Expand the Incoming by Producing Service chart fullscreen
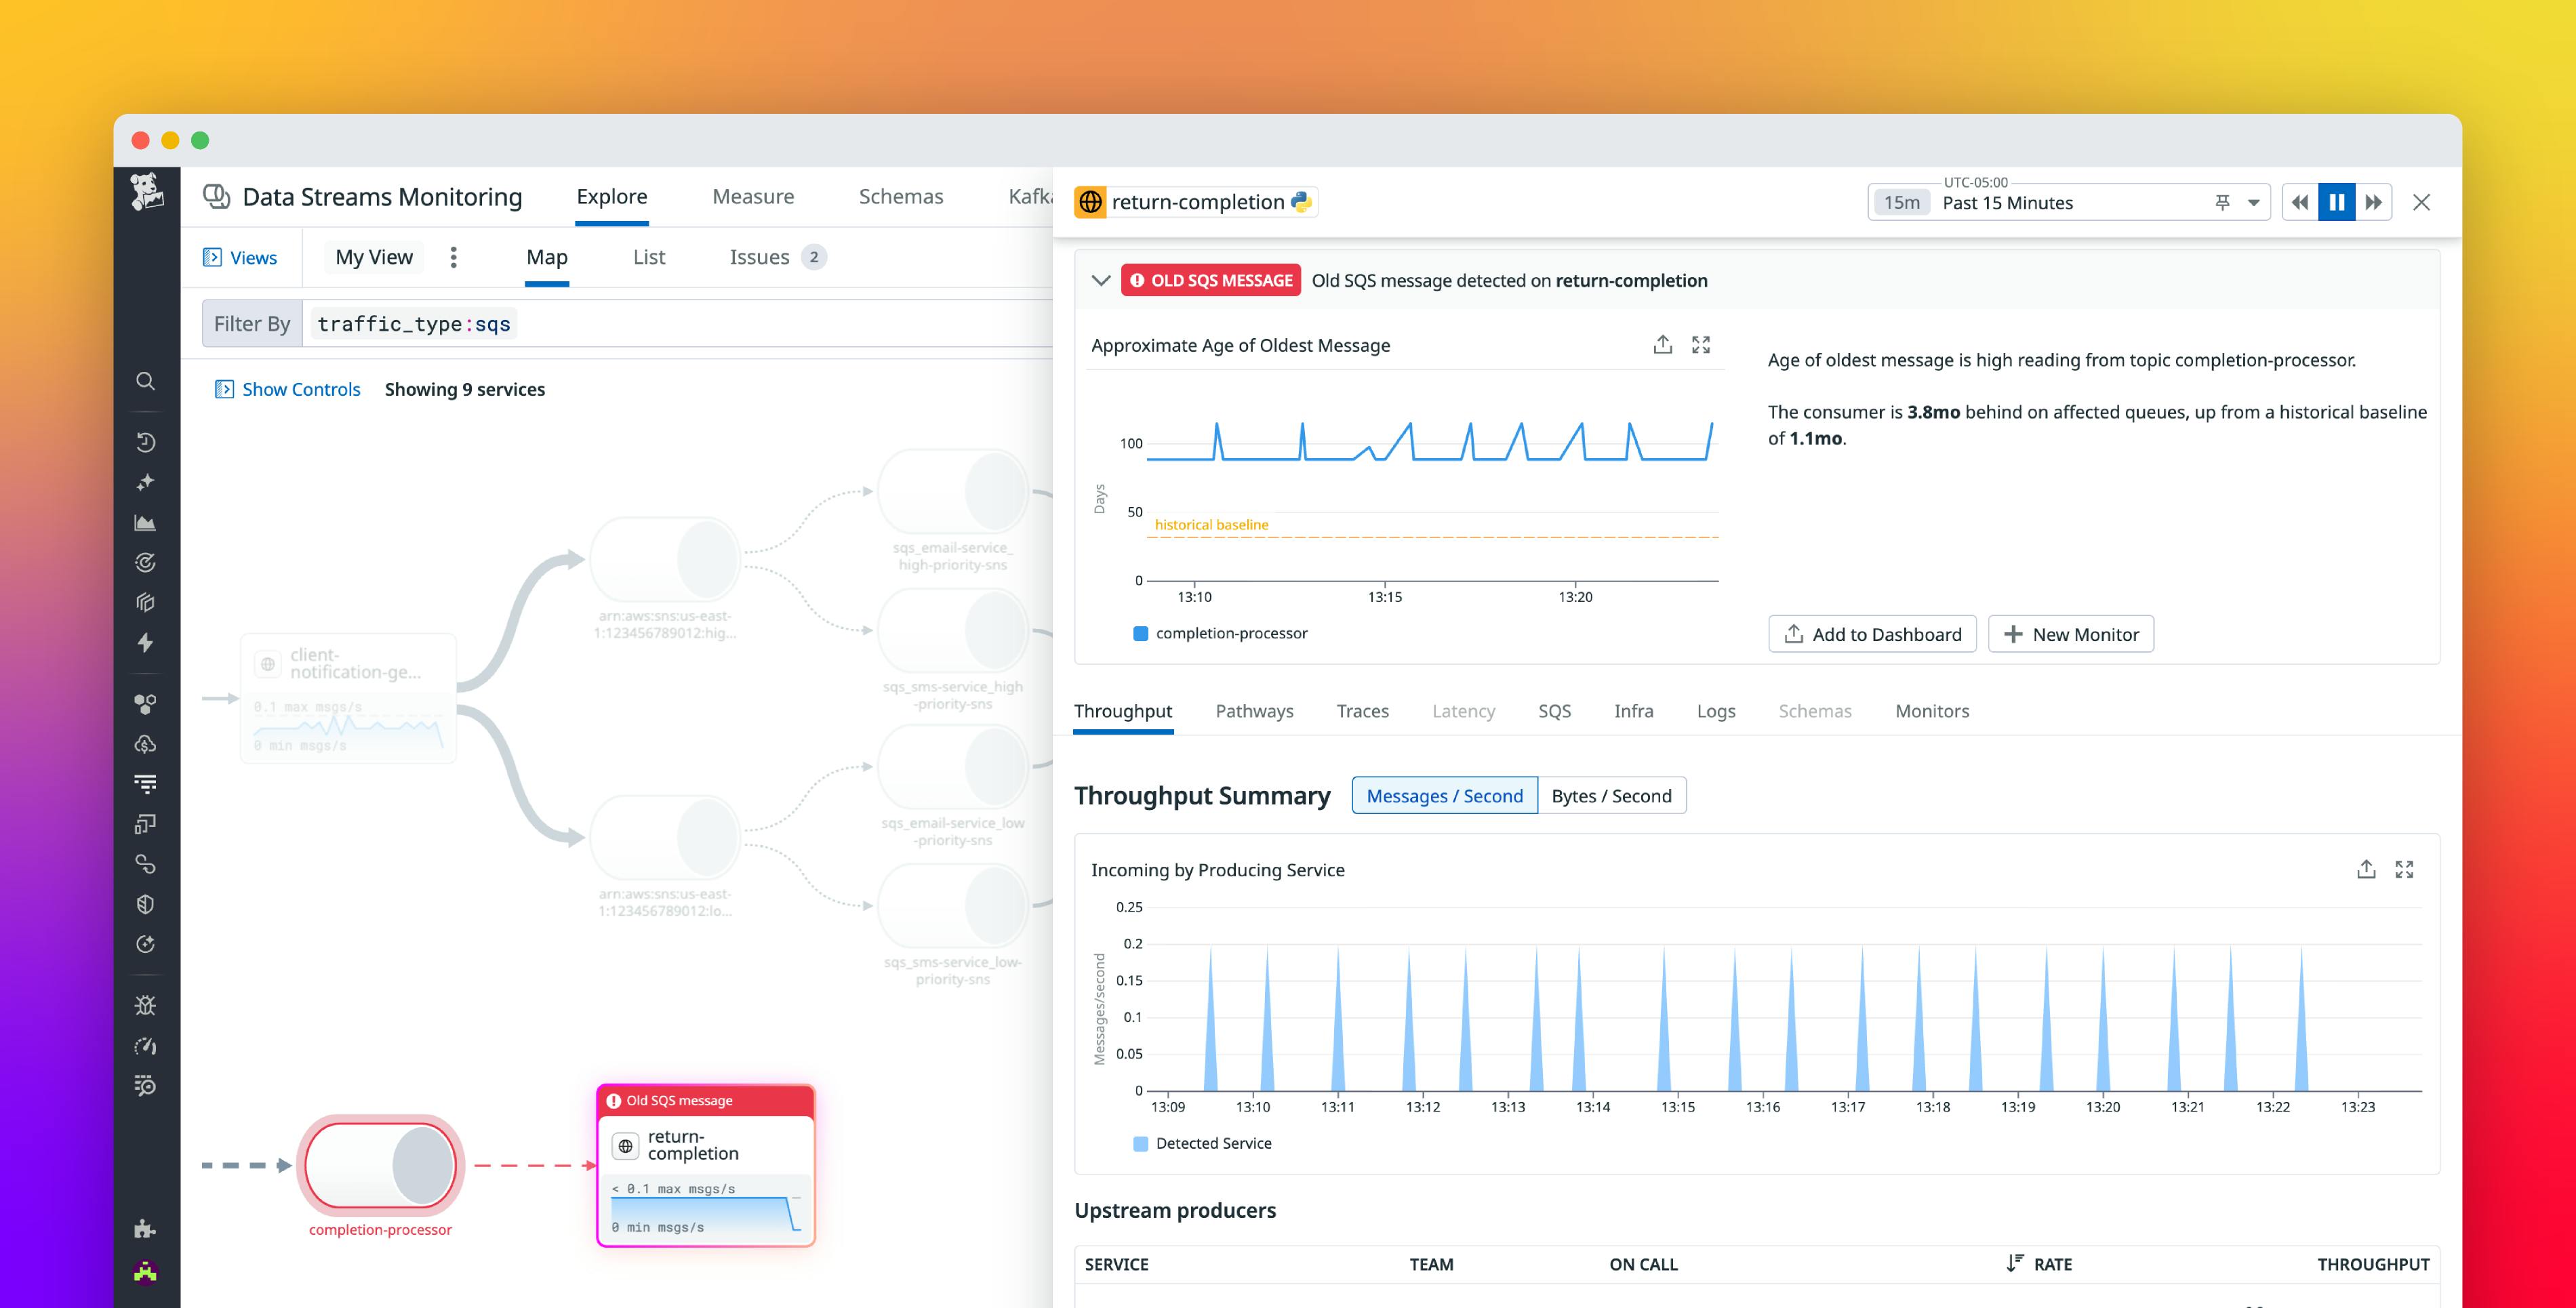Viewport: 2576px width, 1308px height. click(x=2406, y=869)
